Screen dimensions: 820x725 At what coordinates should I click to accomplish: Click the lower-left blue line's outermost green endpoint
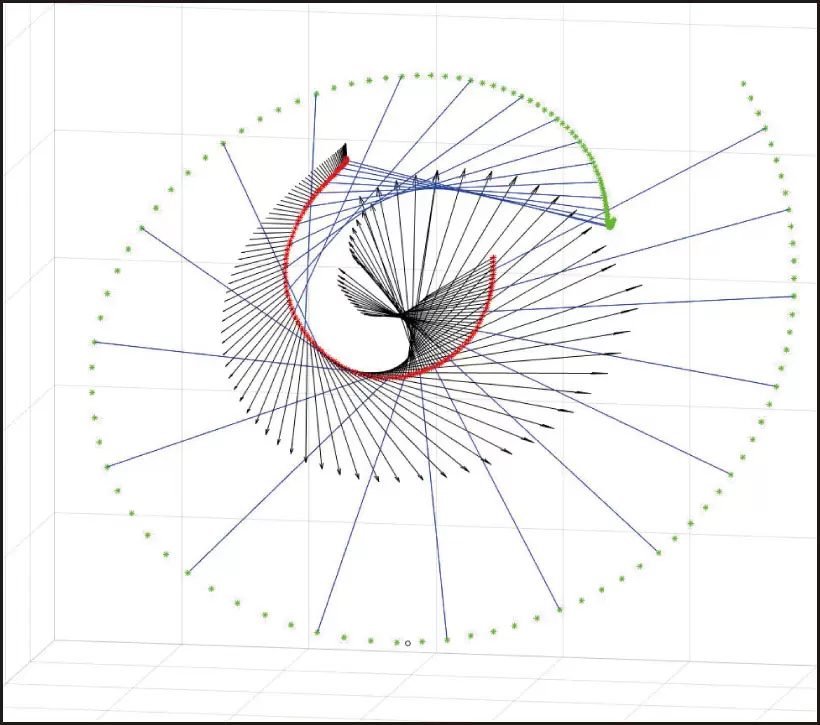[x=187, y=573]
